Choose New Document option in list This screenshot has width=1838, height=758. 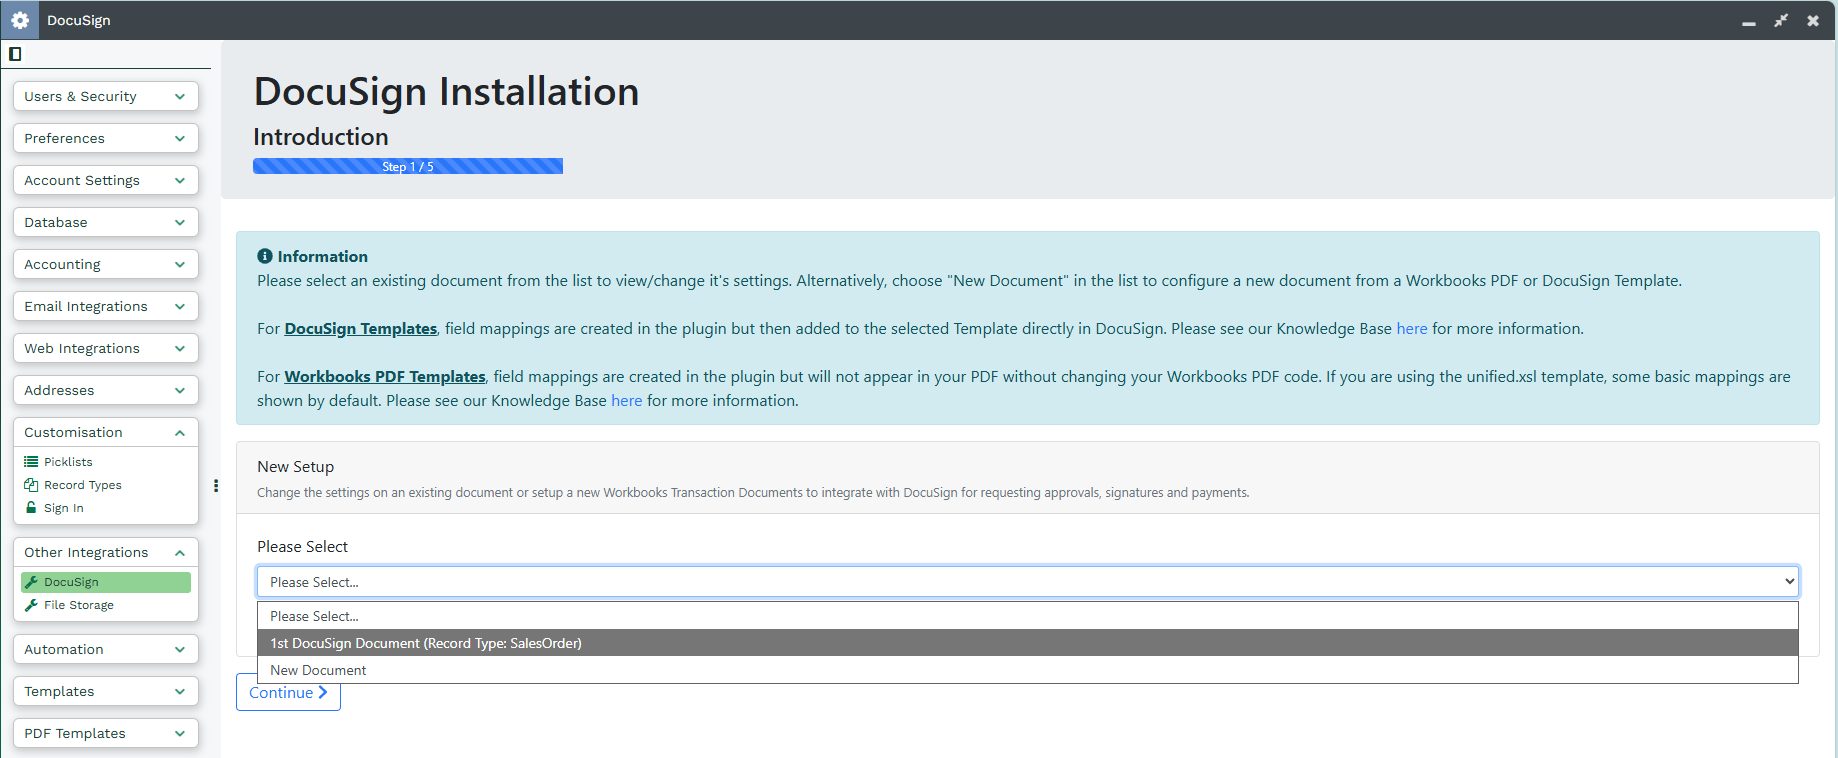coord(1027,670)
